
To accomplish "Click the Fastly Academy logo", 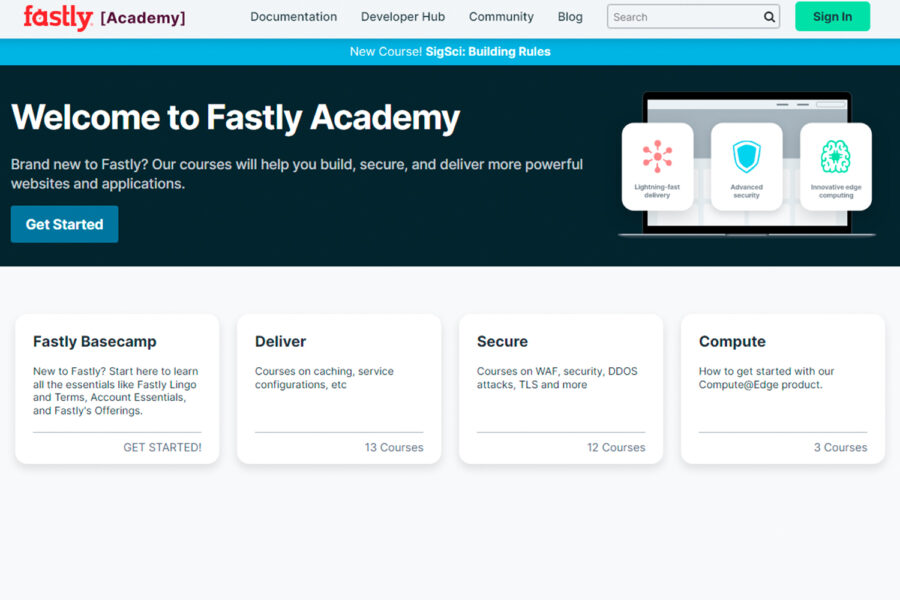I will (104, 17).
